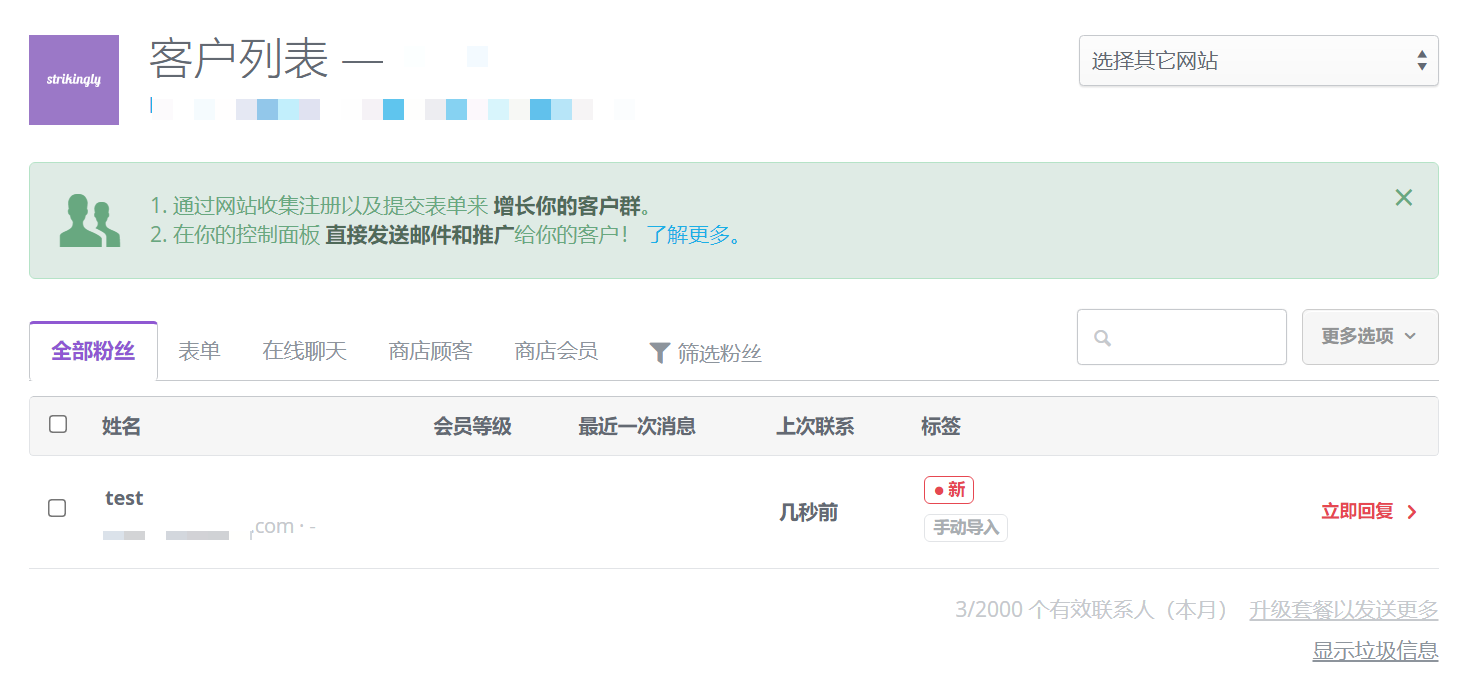This screenshot has height=691, width=1480.
Task: Click the Strikingly purple logo
Action: 74,80
